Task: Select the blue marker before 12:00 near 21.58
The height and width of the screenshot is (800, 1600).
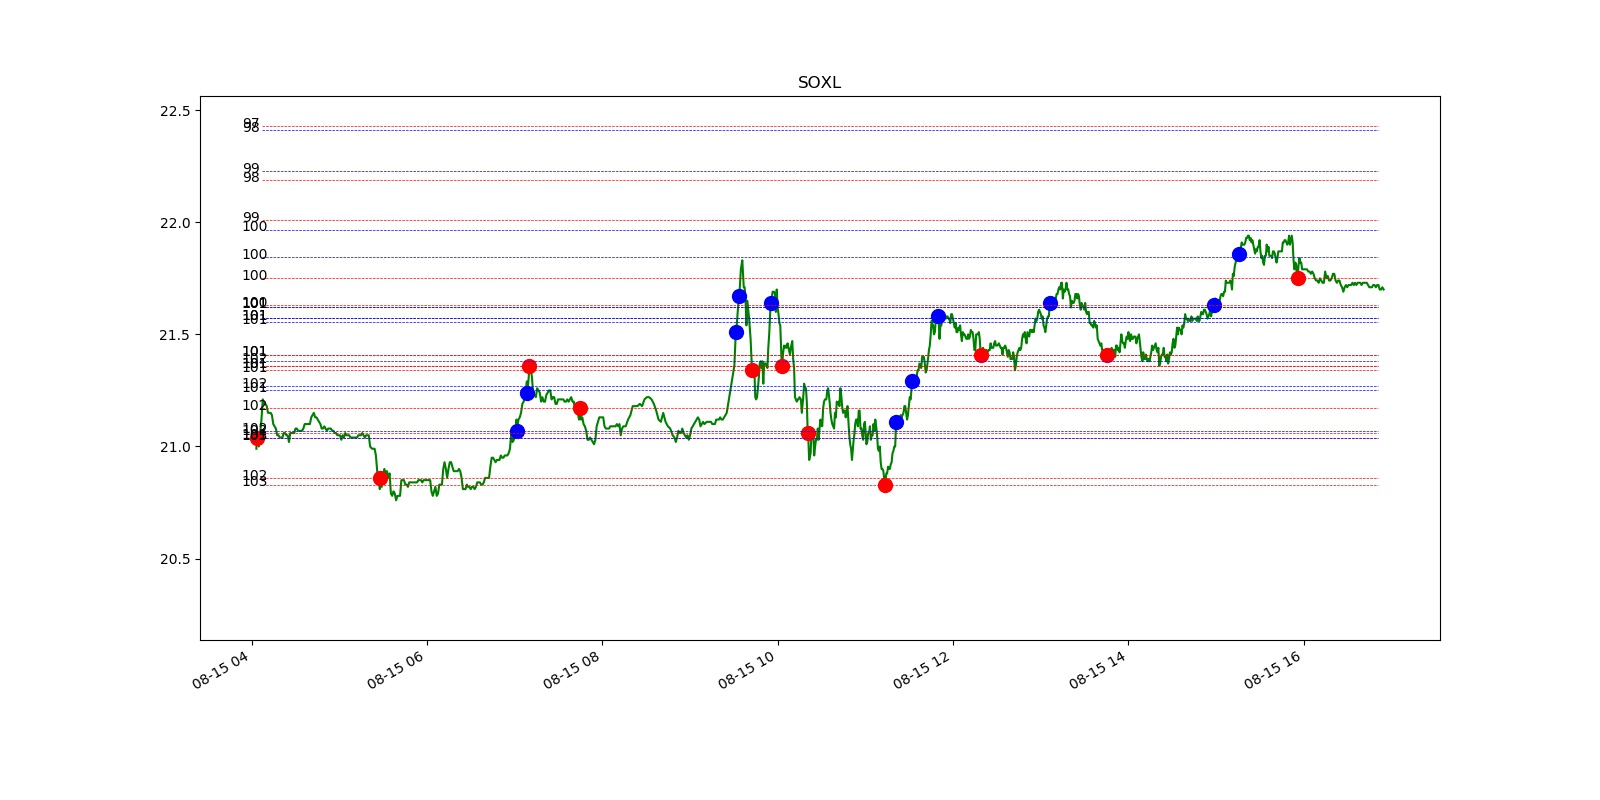Action: pyautogui.click(x=938, y=316)
